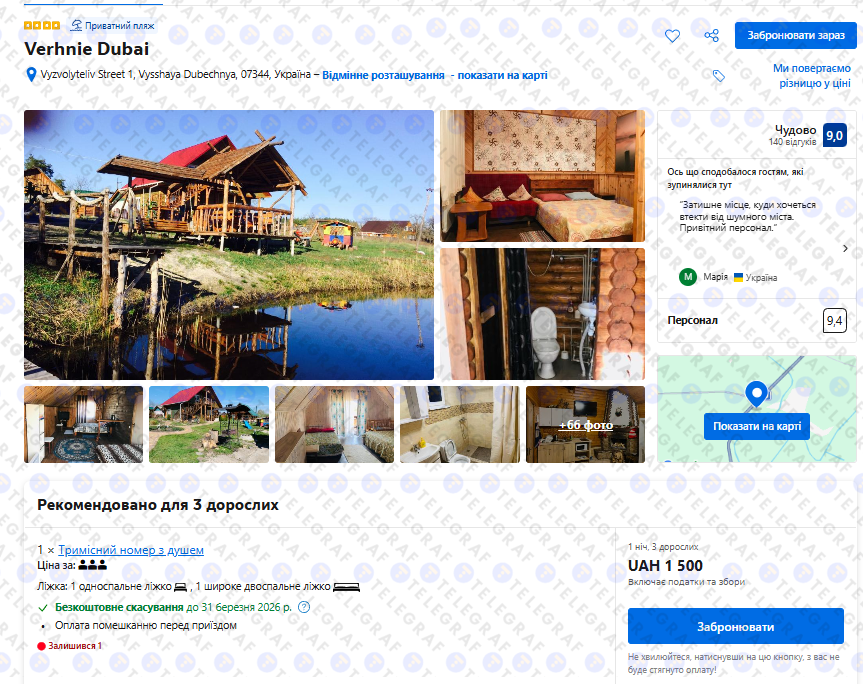
Task: View the bedroom with red sofa photo
Action: (x=542, y=176)
